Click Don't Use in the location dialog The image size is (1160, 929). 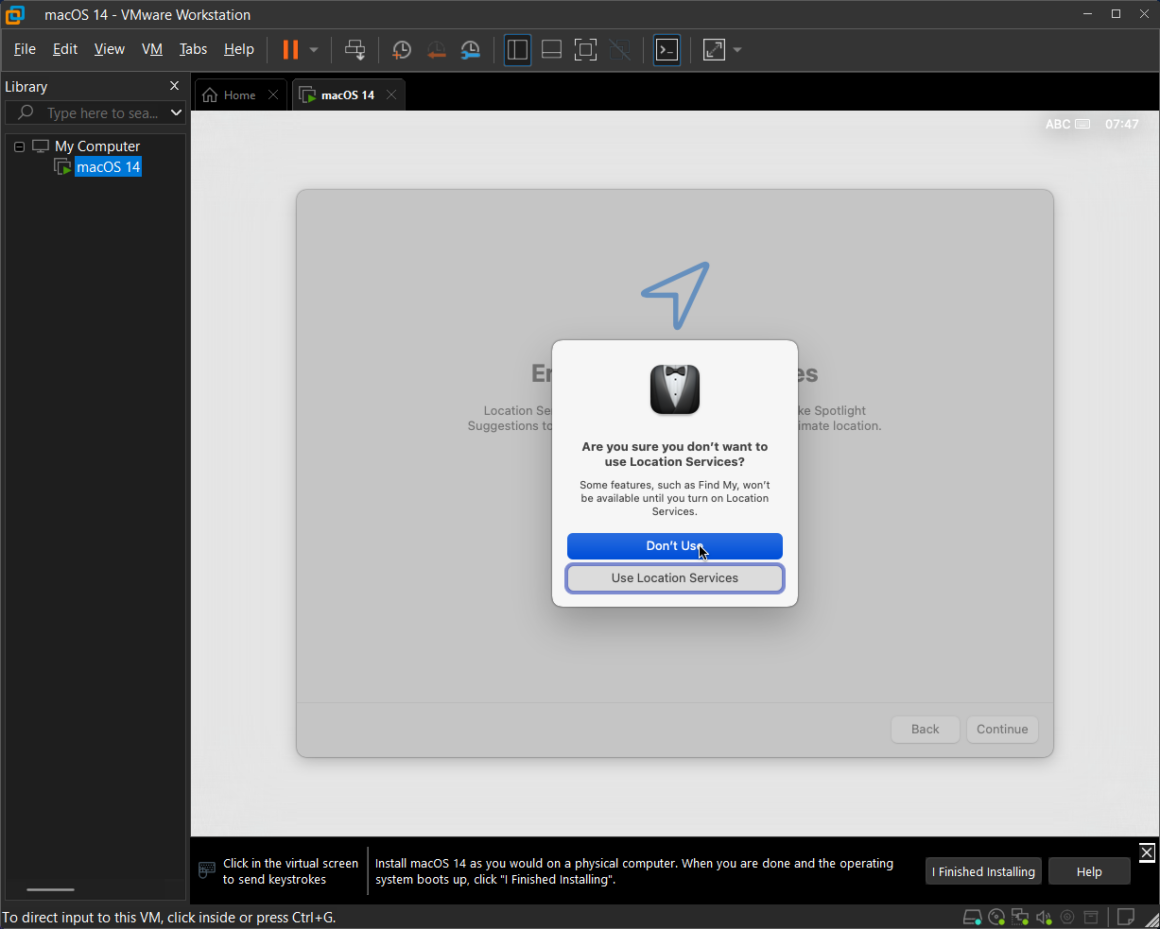(675, 546)
